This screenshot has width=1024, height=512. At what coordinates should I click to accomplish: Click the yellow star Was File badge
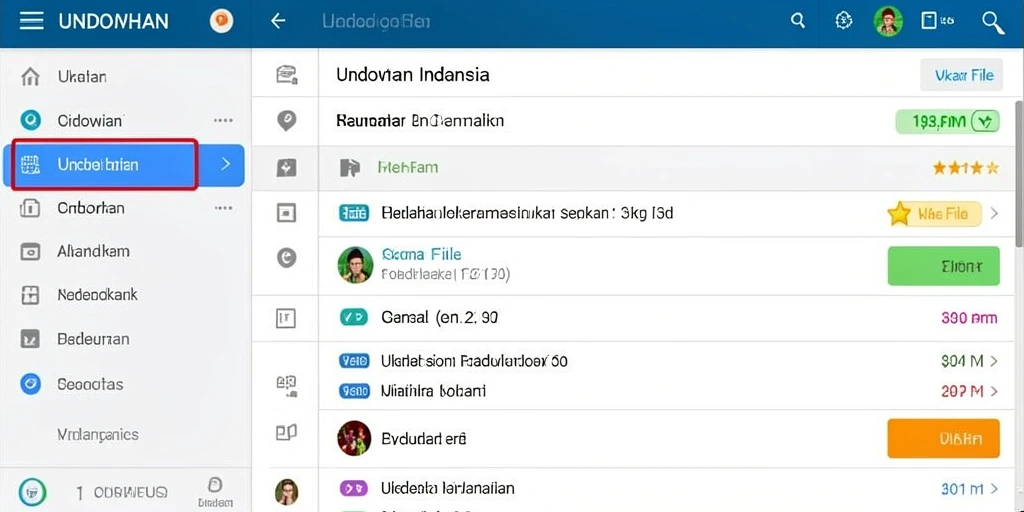click(935, 214)
